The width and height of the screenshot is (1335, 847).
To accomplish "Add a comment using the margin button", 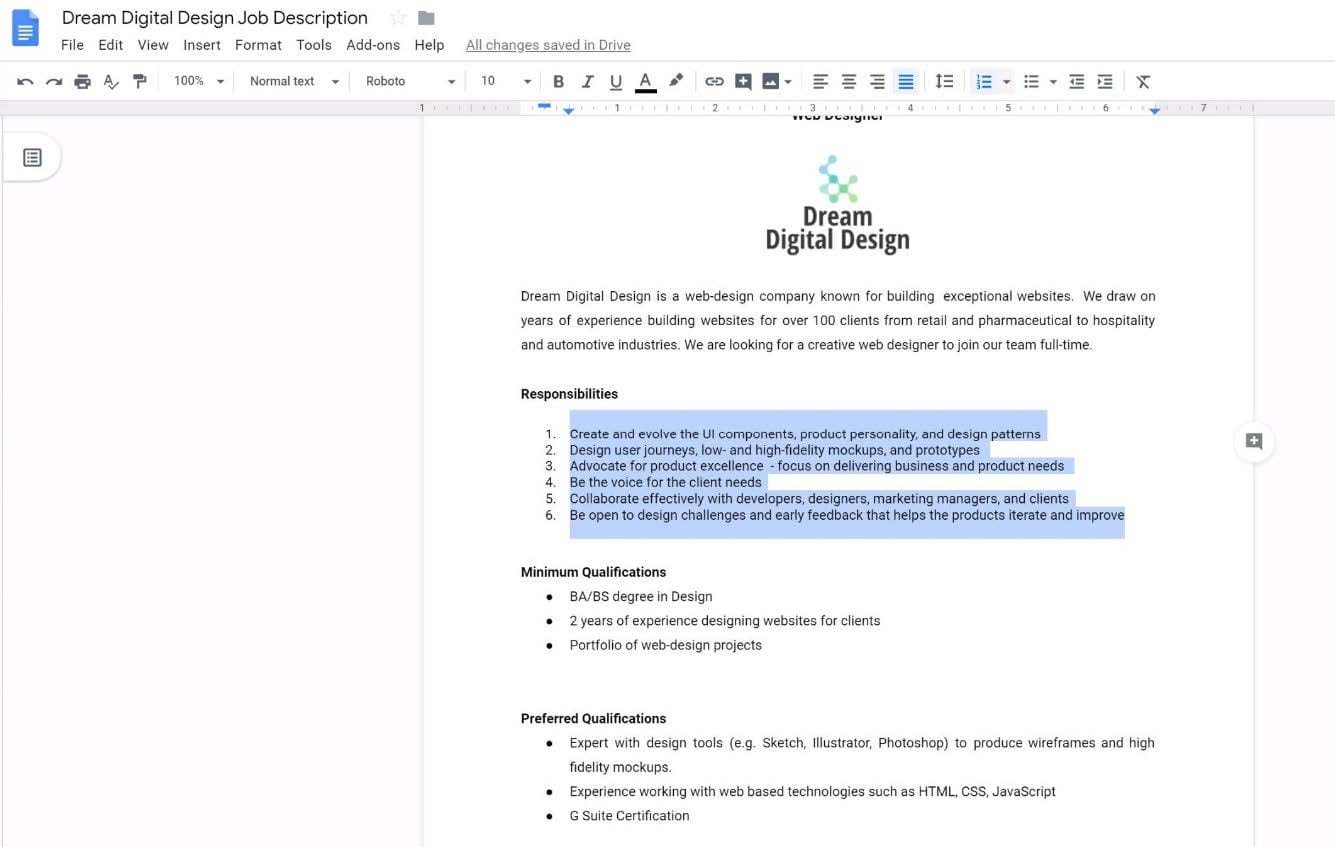I will point(1254,441).
